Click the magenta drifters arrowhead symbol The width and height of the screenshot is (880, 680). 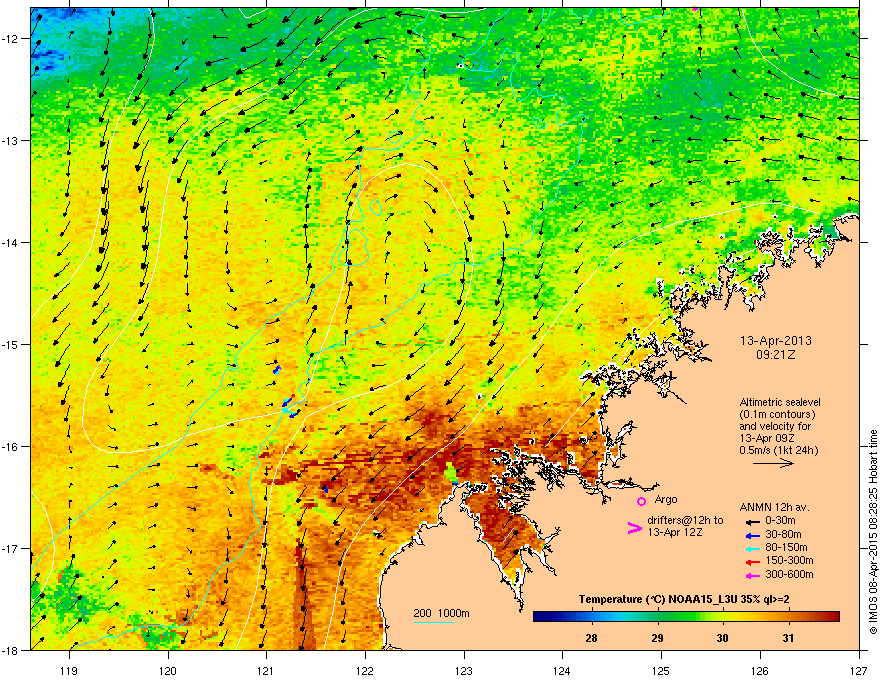[x=634, y=528]
